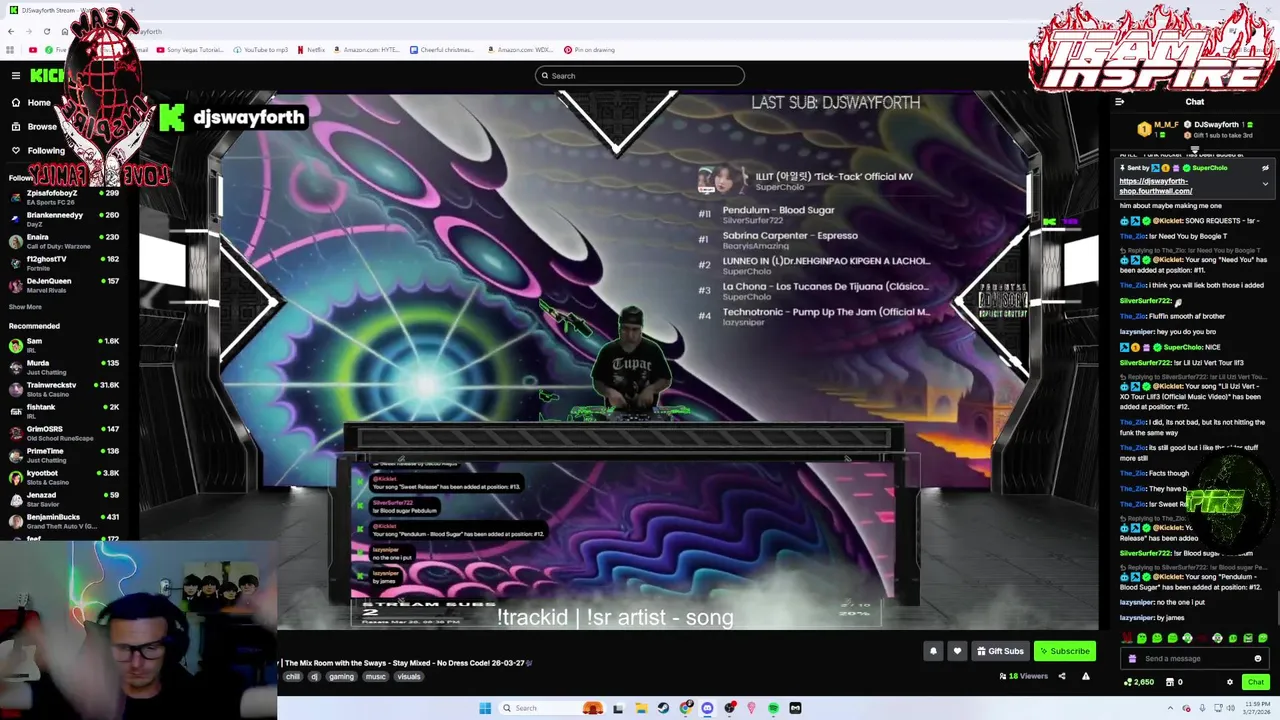This screenshot has height=720, width=1280.
Task: Expand Show More followed channels
Action: tap(25, 307)
